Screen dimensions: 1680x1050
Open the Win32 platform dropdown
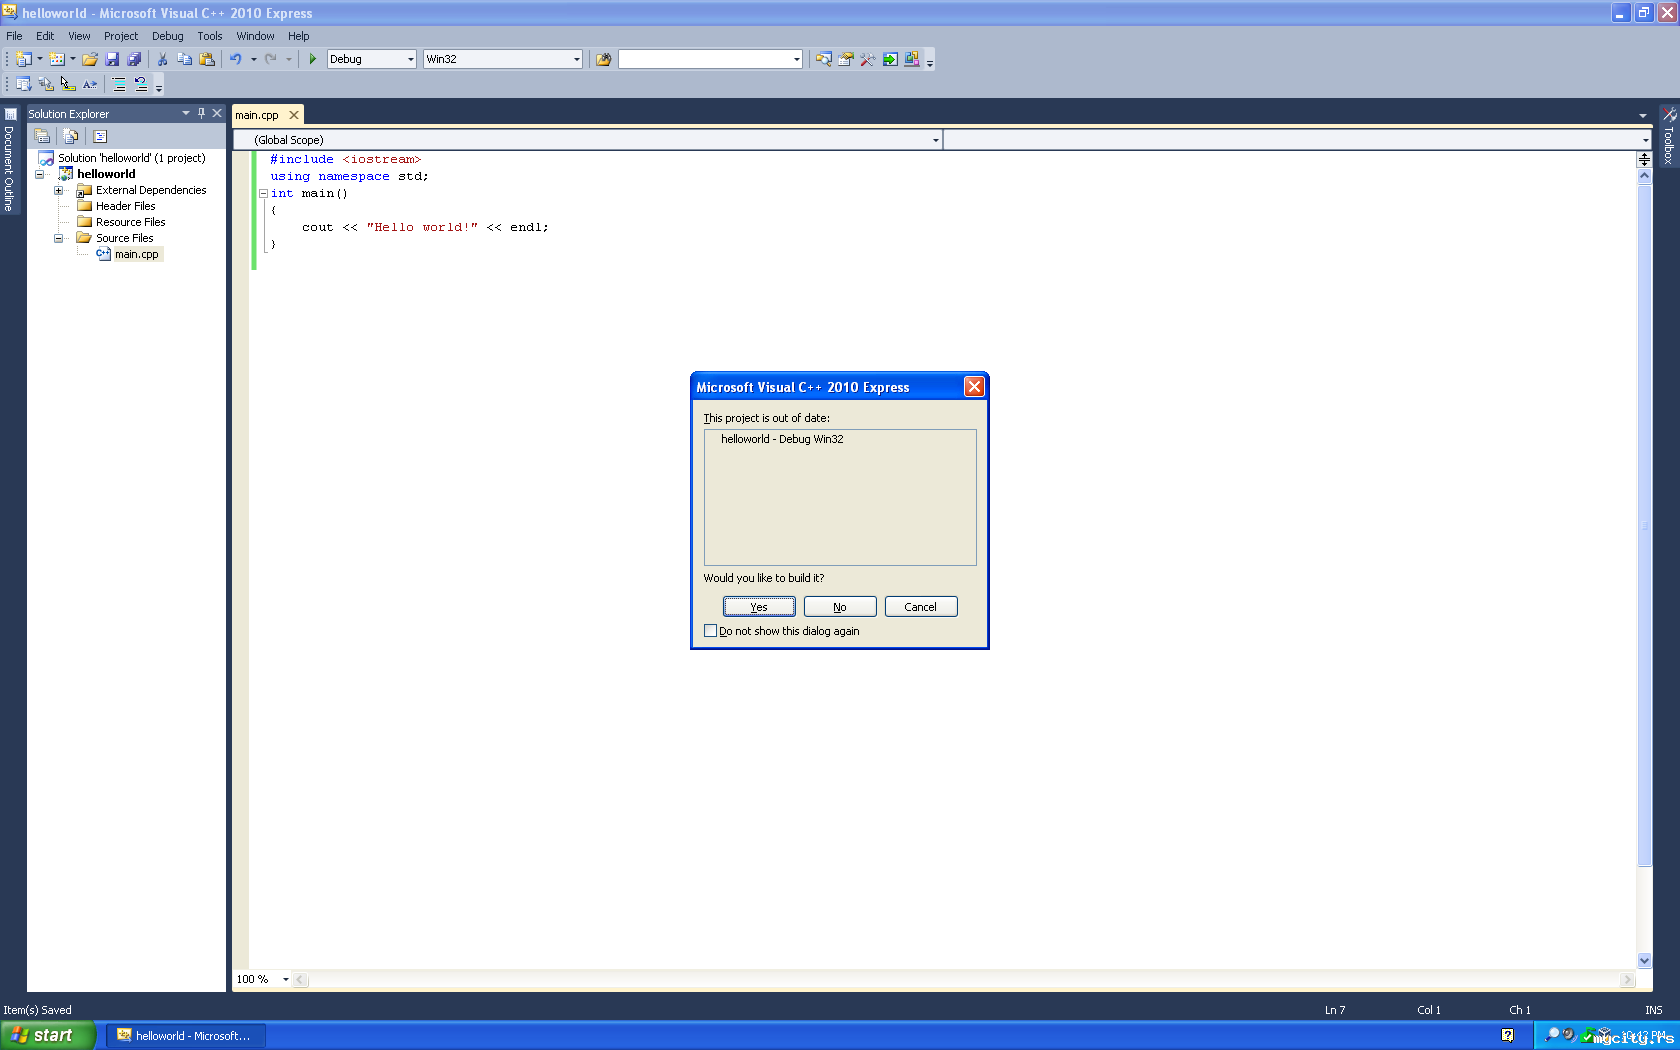coord(576,59)
